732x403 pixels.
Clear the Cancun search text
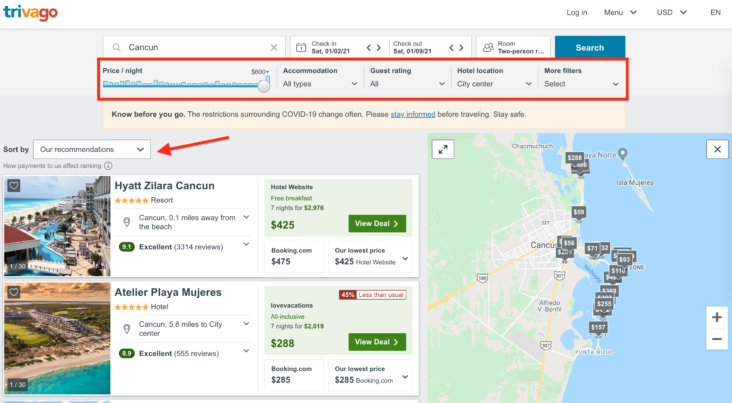[274, 47]
